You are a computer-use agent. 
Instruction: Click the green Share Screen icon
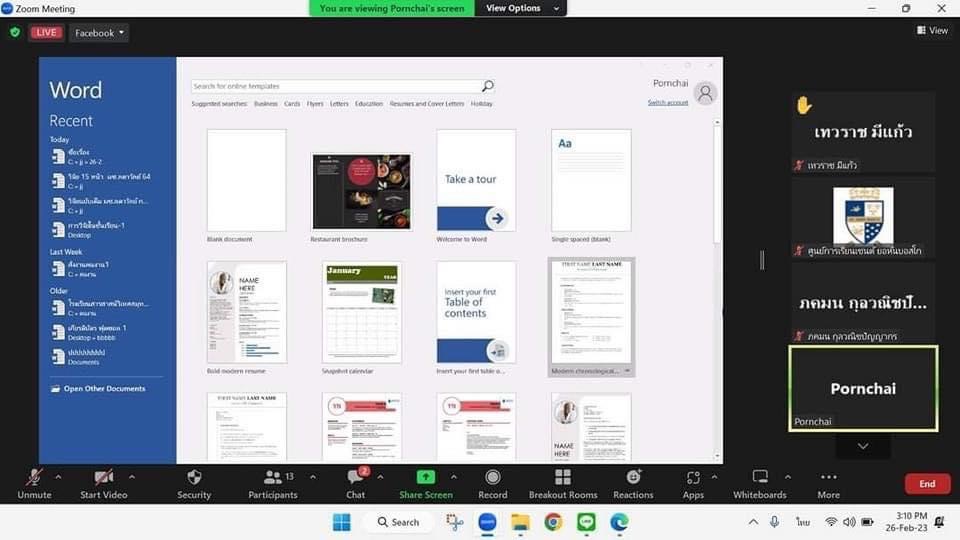click(x=425, y=477)
